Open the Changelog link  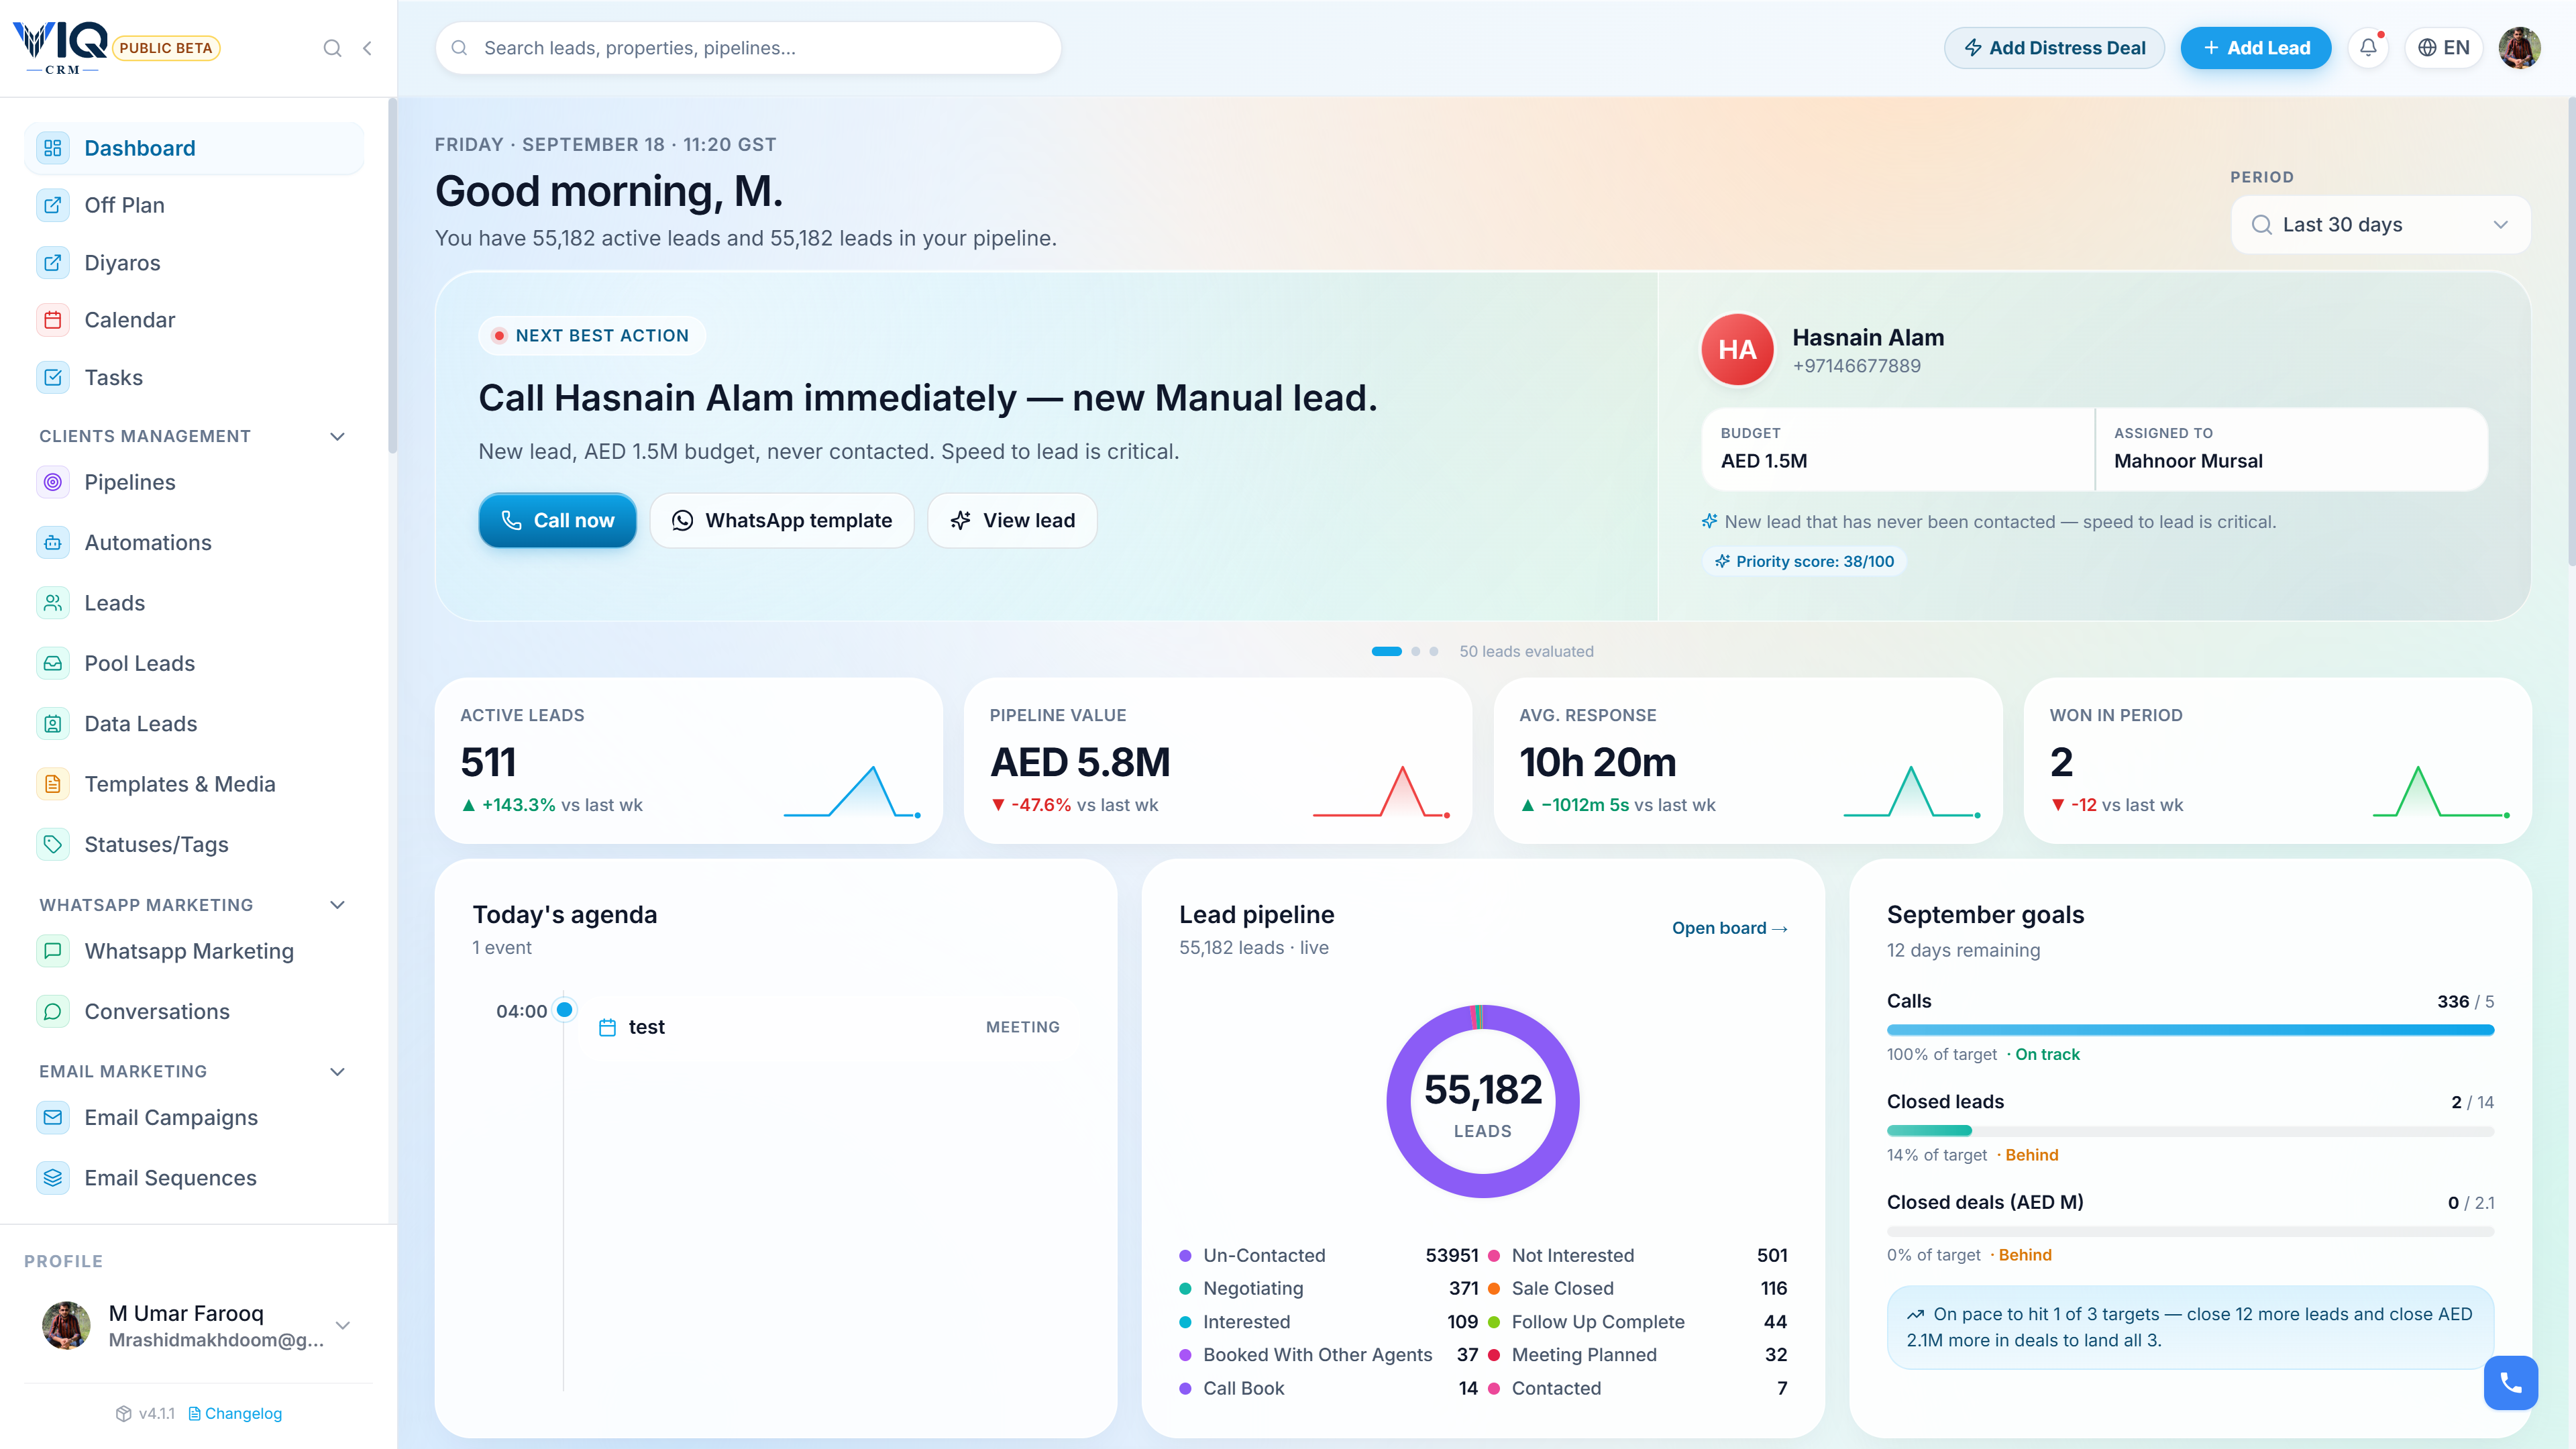236,1413
